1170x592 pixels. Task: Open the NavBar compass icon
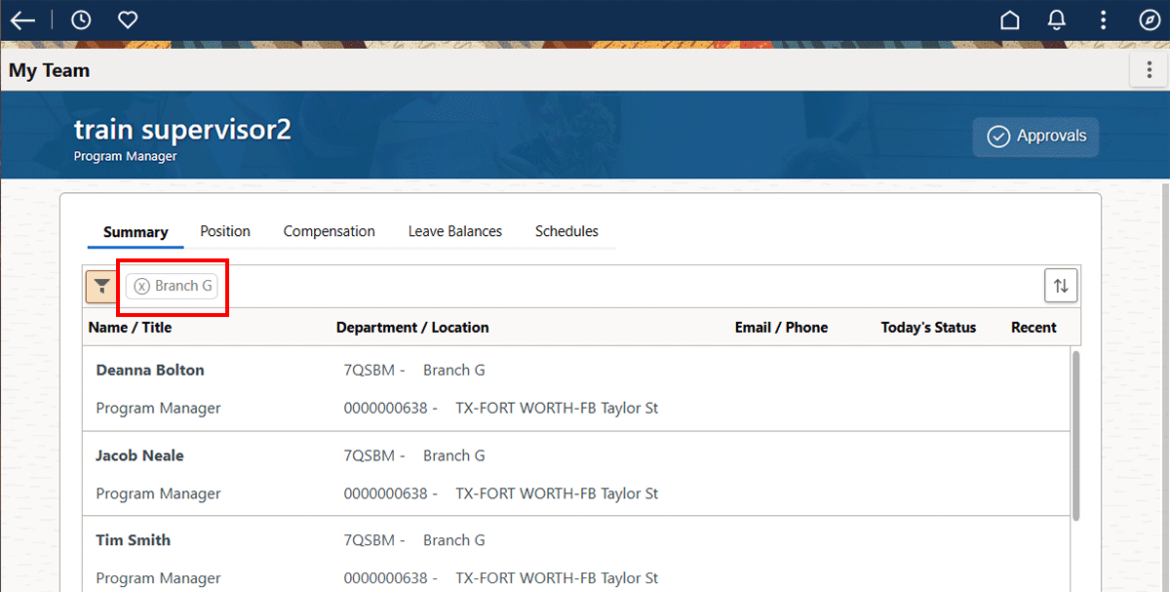pos(1149,19)
